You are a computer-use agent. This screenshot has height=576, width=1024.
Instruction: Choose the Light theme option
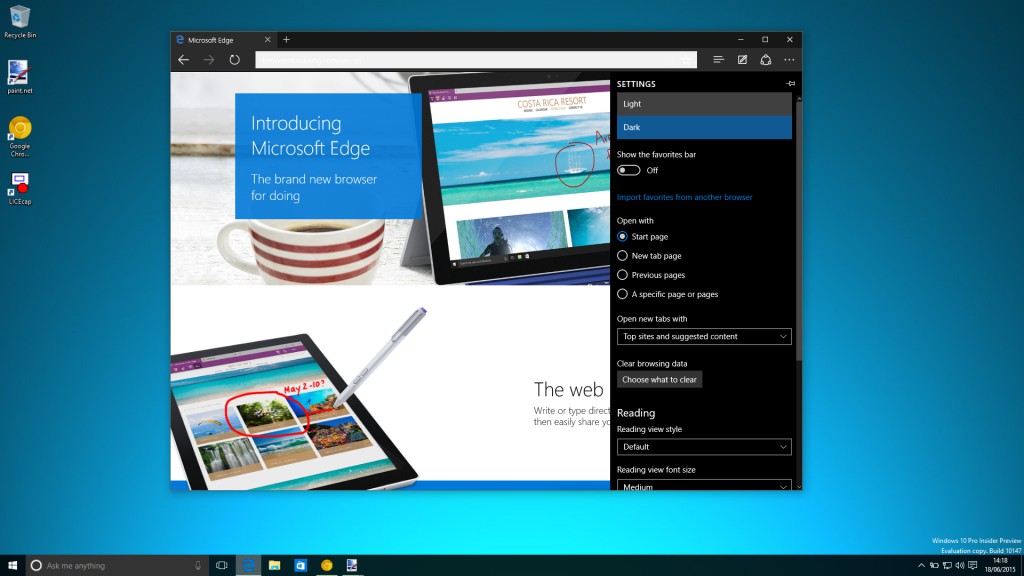click(x=704, y=104)
